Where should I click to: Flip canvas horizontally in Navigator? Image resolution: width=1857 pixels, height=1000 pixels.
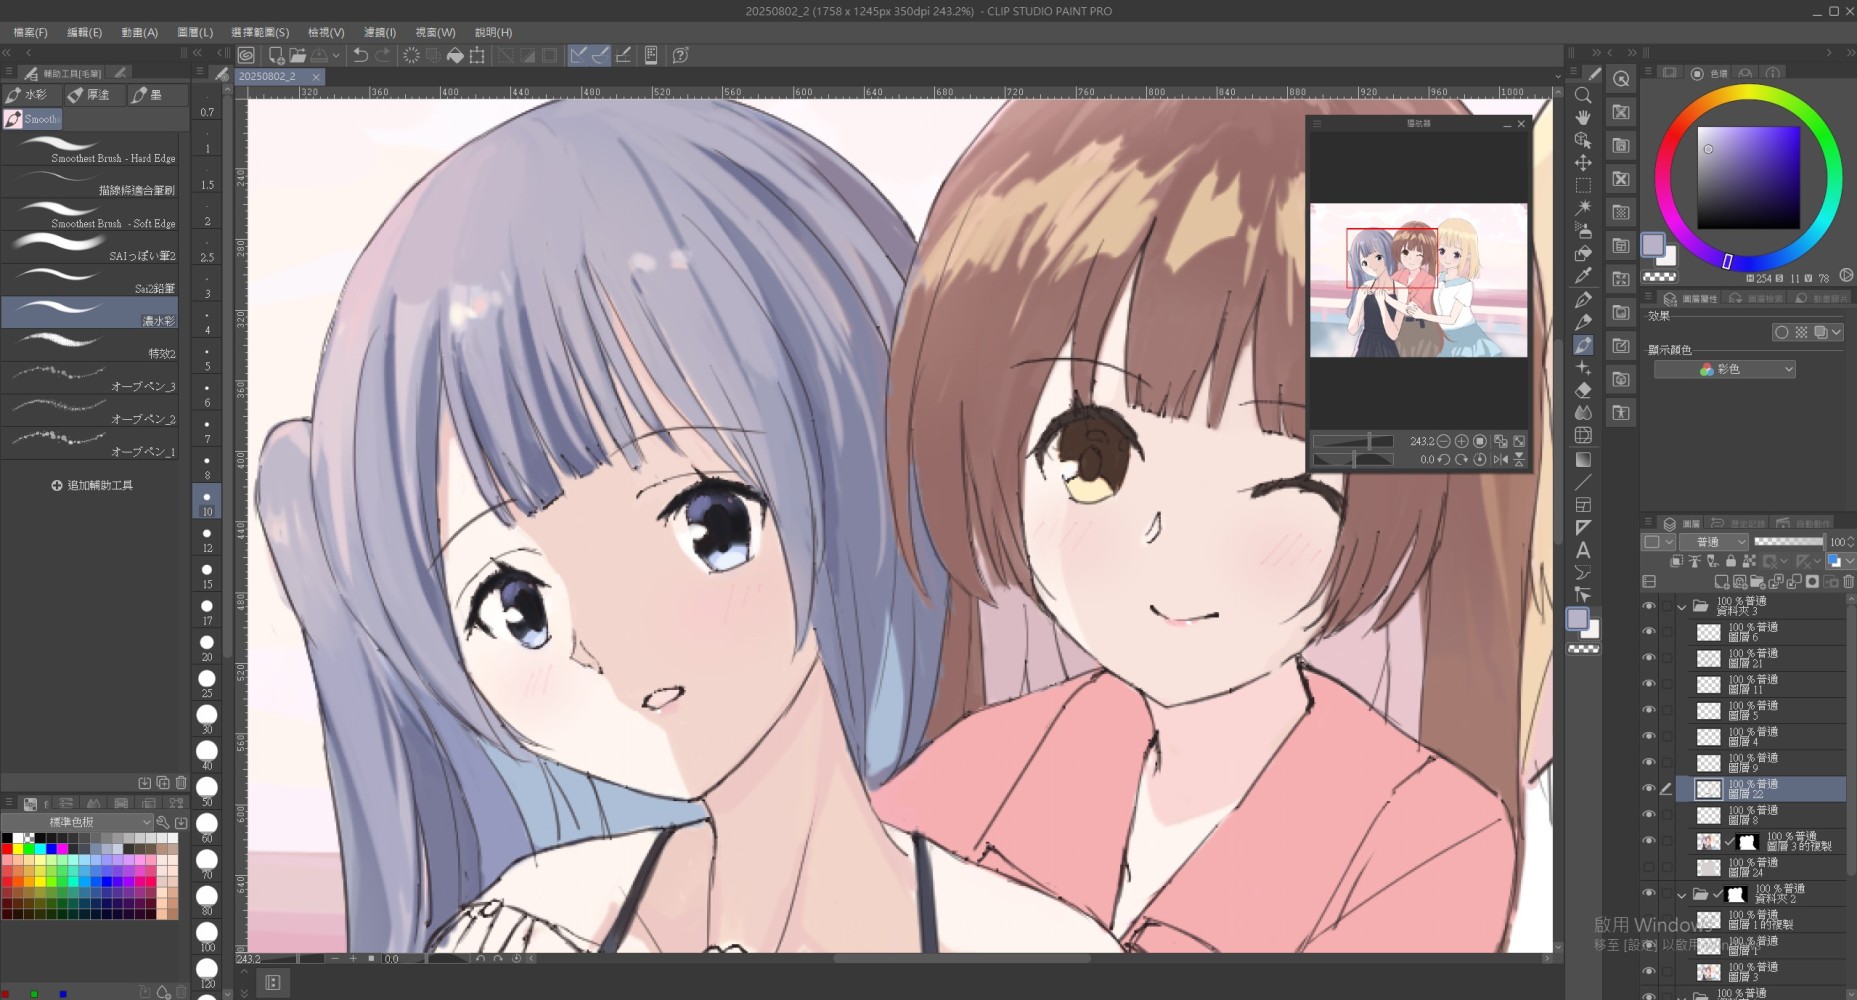[x=1500, y=460]
